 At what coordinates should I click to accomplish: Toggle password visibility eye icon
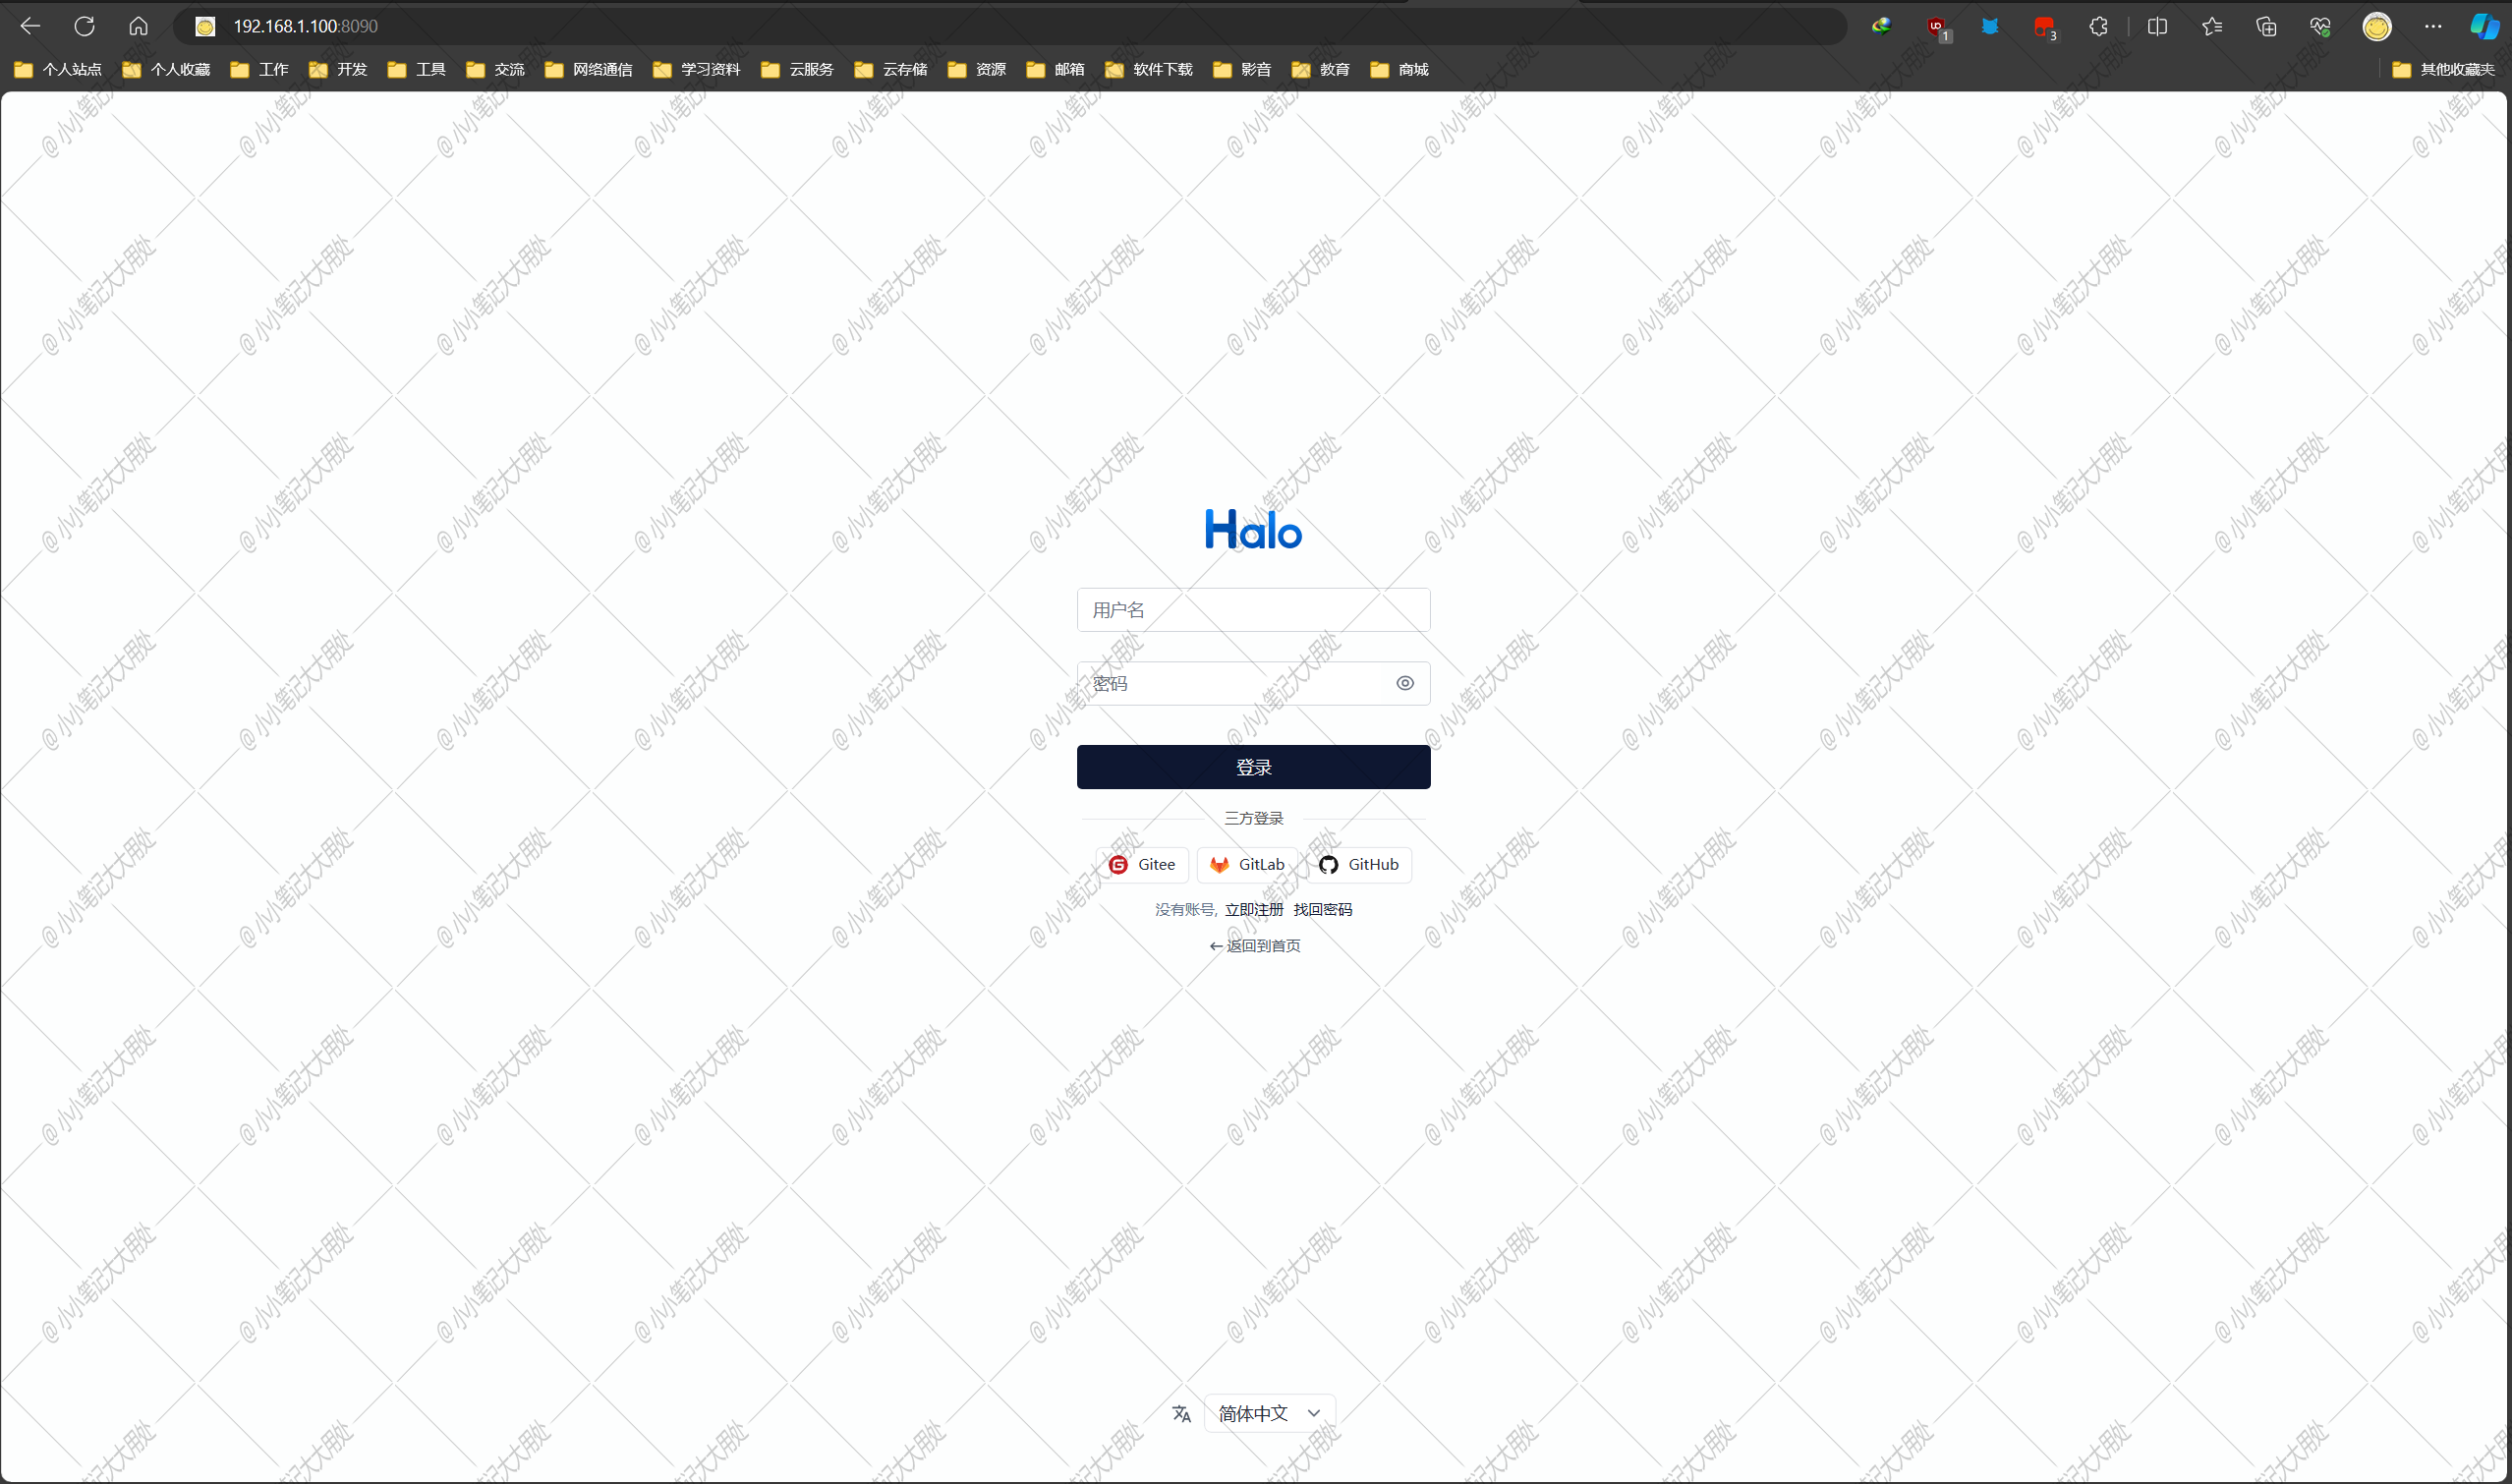(1404, 682)
